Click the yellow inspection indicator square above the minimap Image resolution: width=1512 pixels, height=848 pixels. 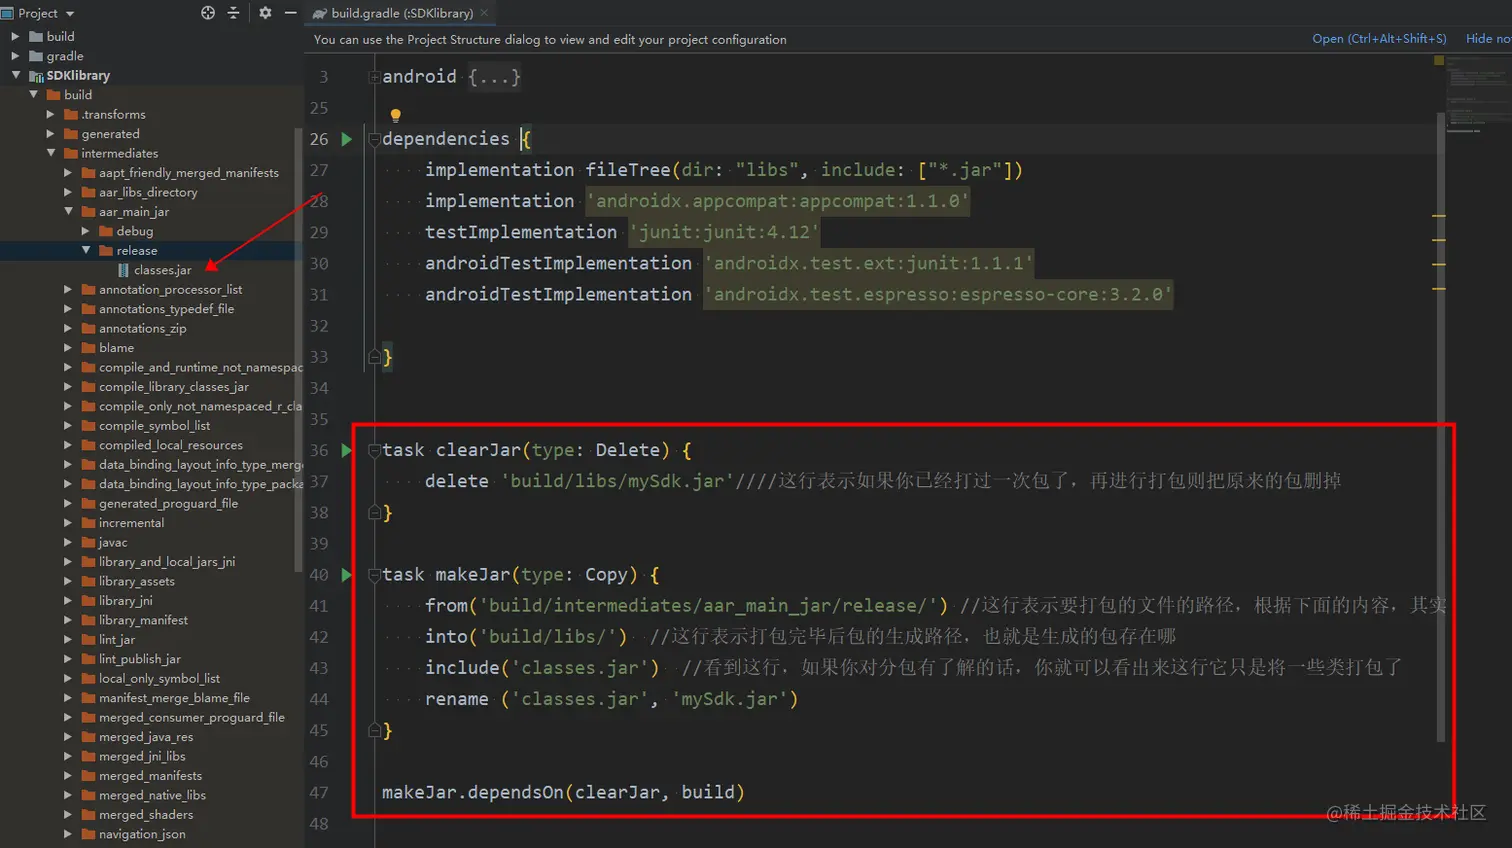click(x=1439, y=61)
